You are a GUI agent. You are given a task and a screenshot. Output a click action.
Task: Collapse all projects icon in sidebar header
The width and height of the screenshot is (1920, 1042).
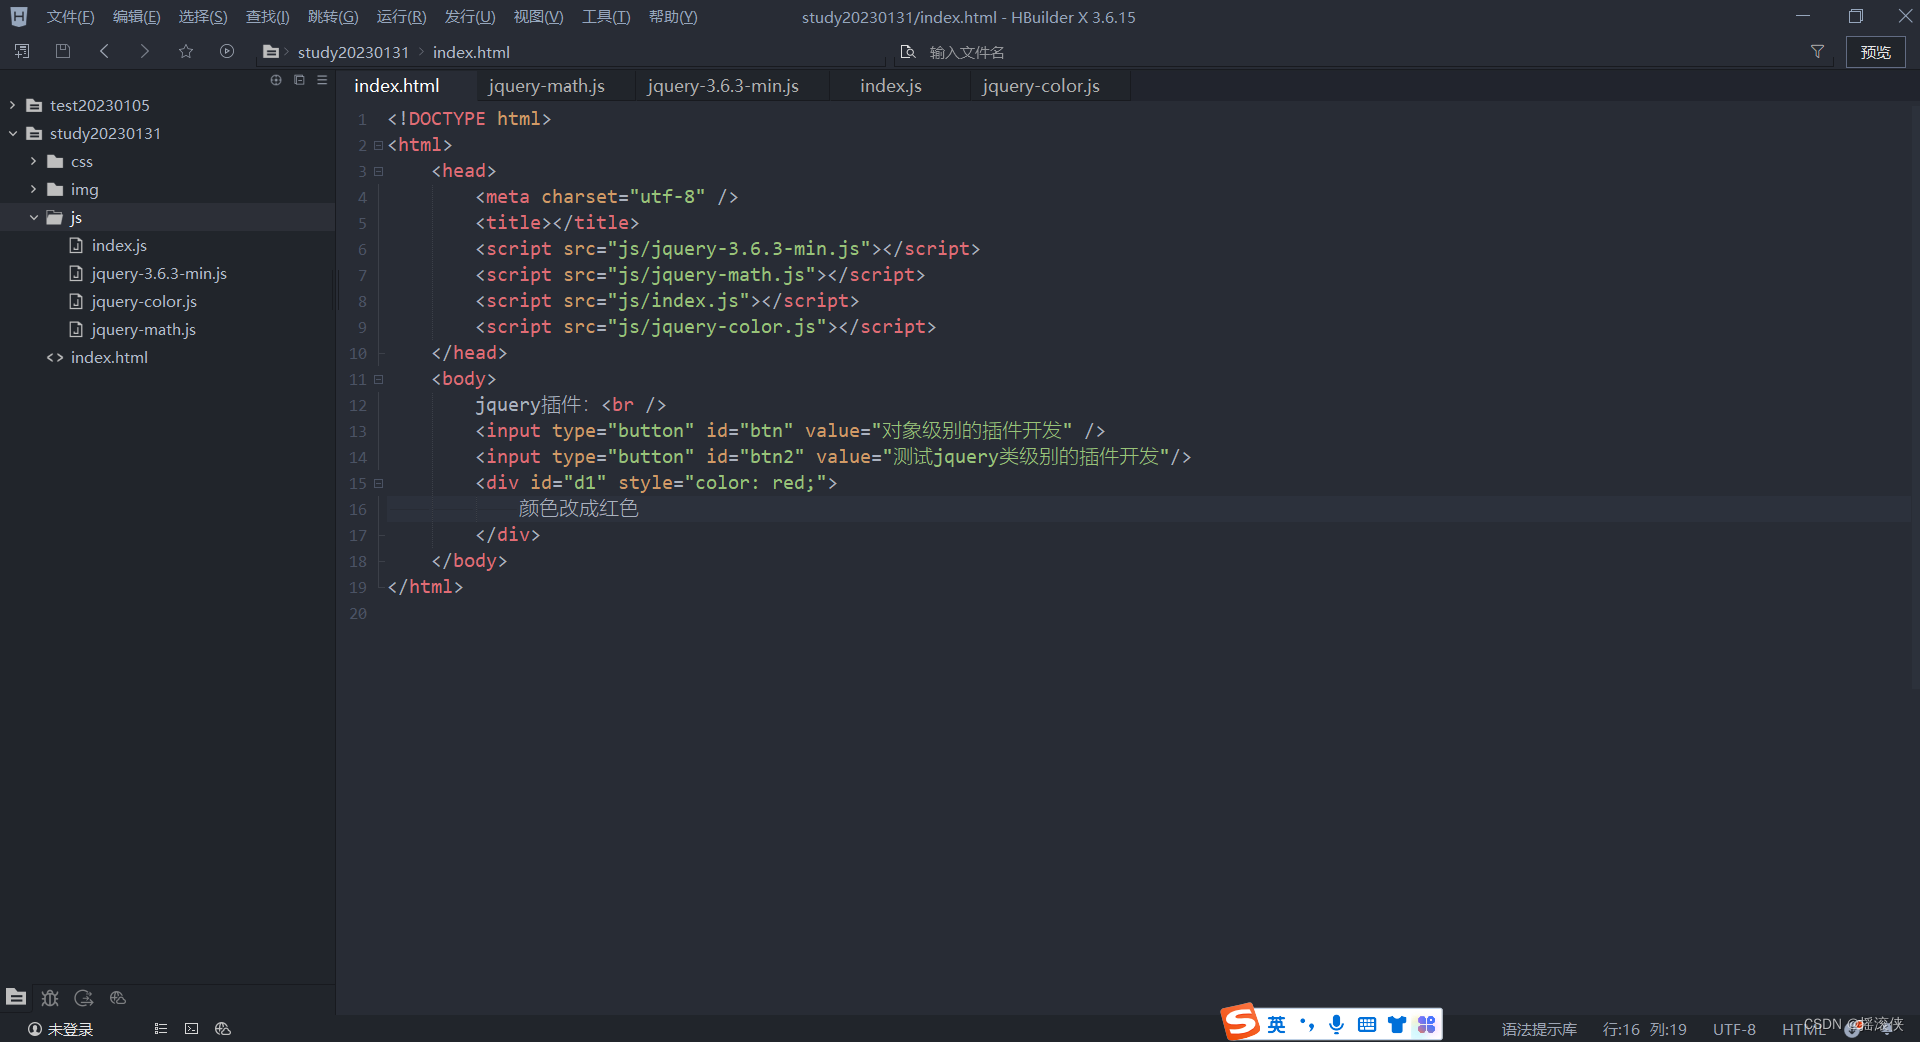pyautogui.click(x=299, y=80)
